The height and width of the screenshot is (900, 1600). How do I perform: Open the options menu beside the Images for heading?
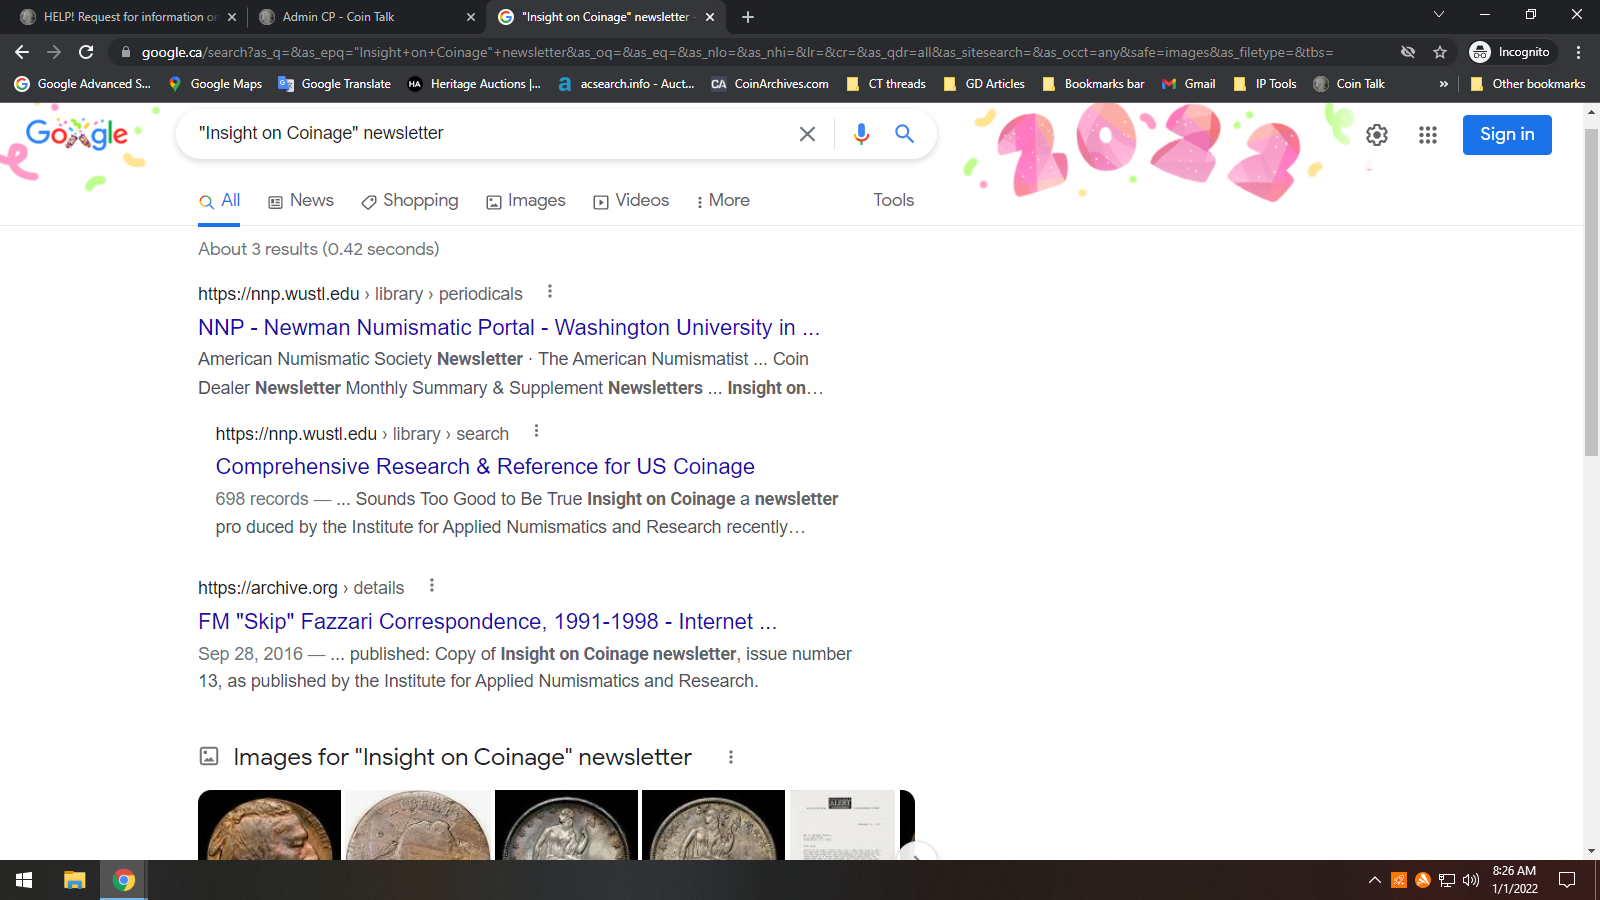tap(731, 757)
